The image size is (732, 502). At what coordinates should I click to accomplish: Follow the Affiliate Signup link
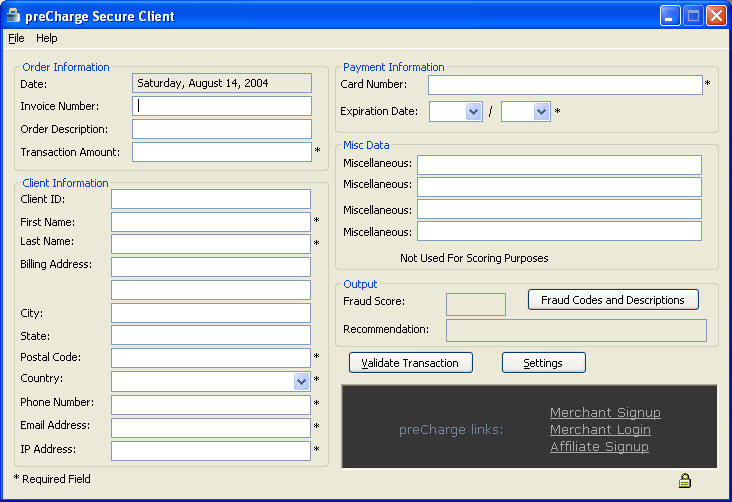(x=599, y=446)
